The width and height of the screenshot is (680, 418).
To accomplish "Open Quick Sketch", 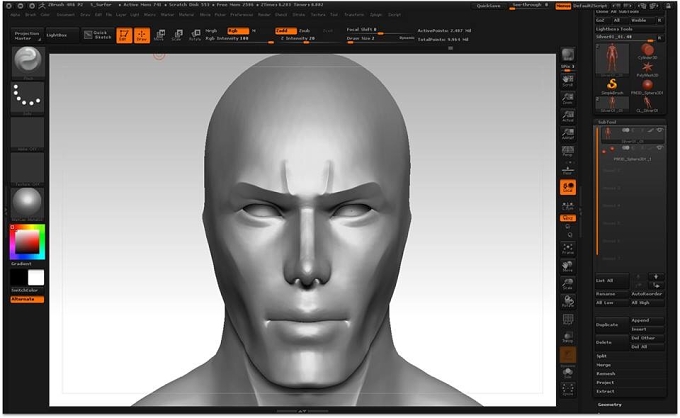I will pos(98,35).
